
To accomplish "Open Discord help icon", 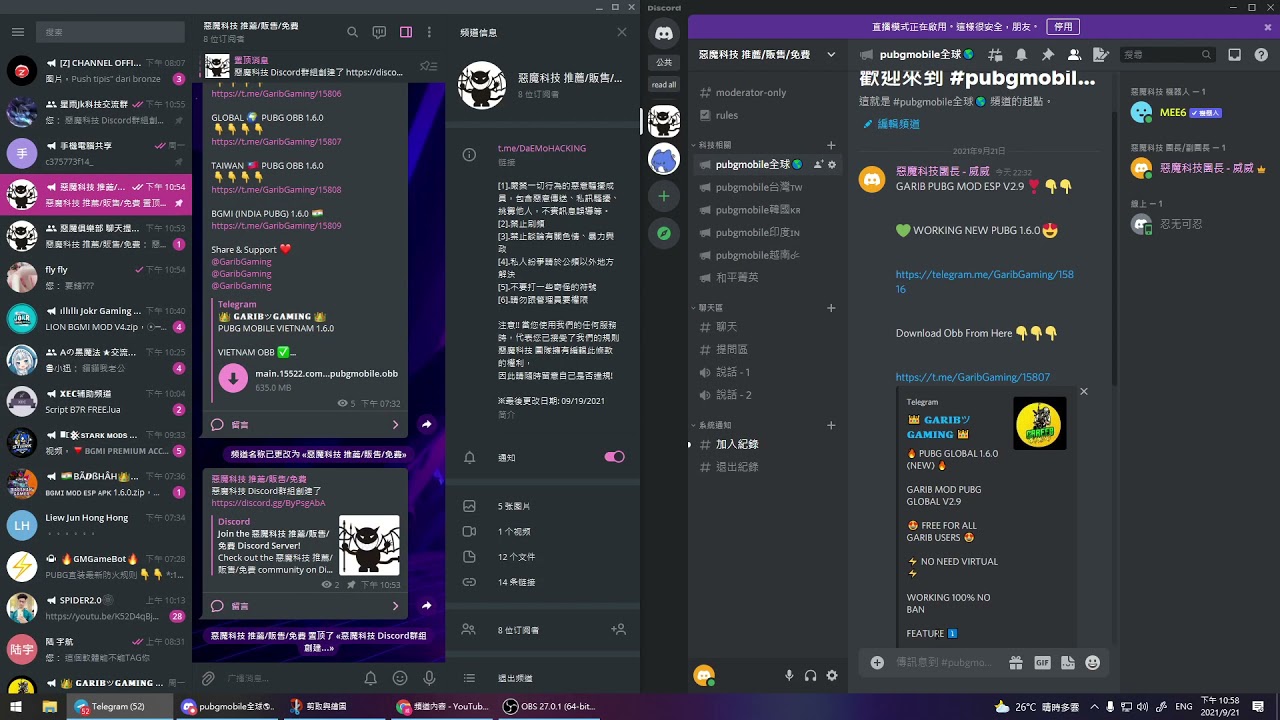I will point(1261,54).
